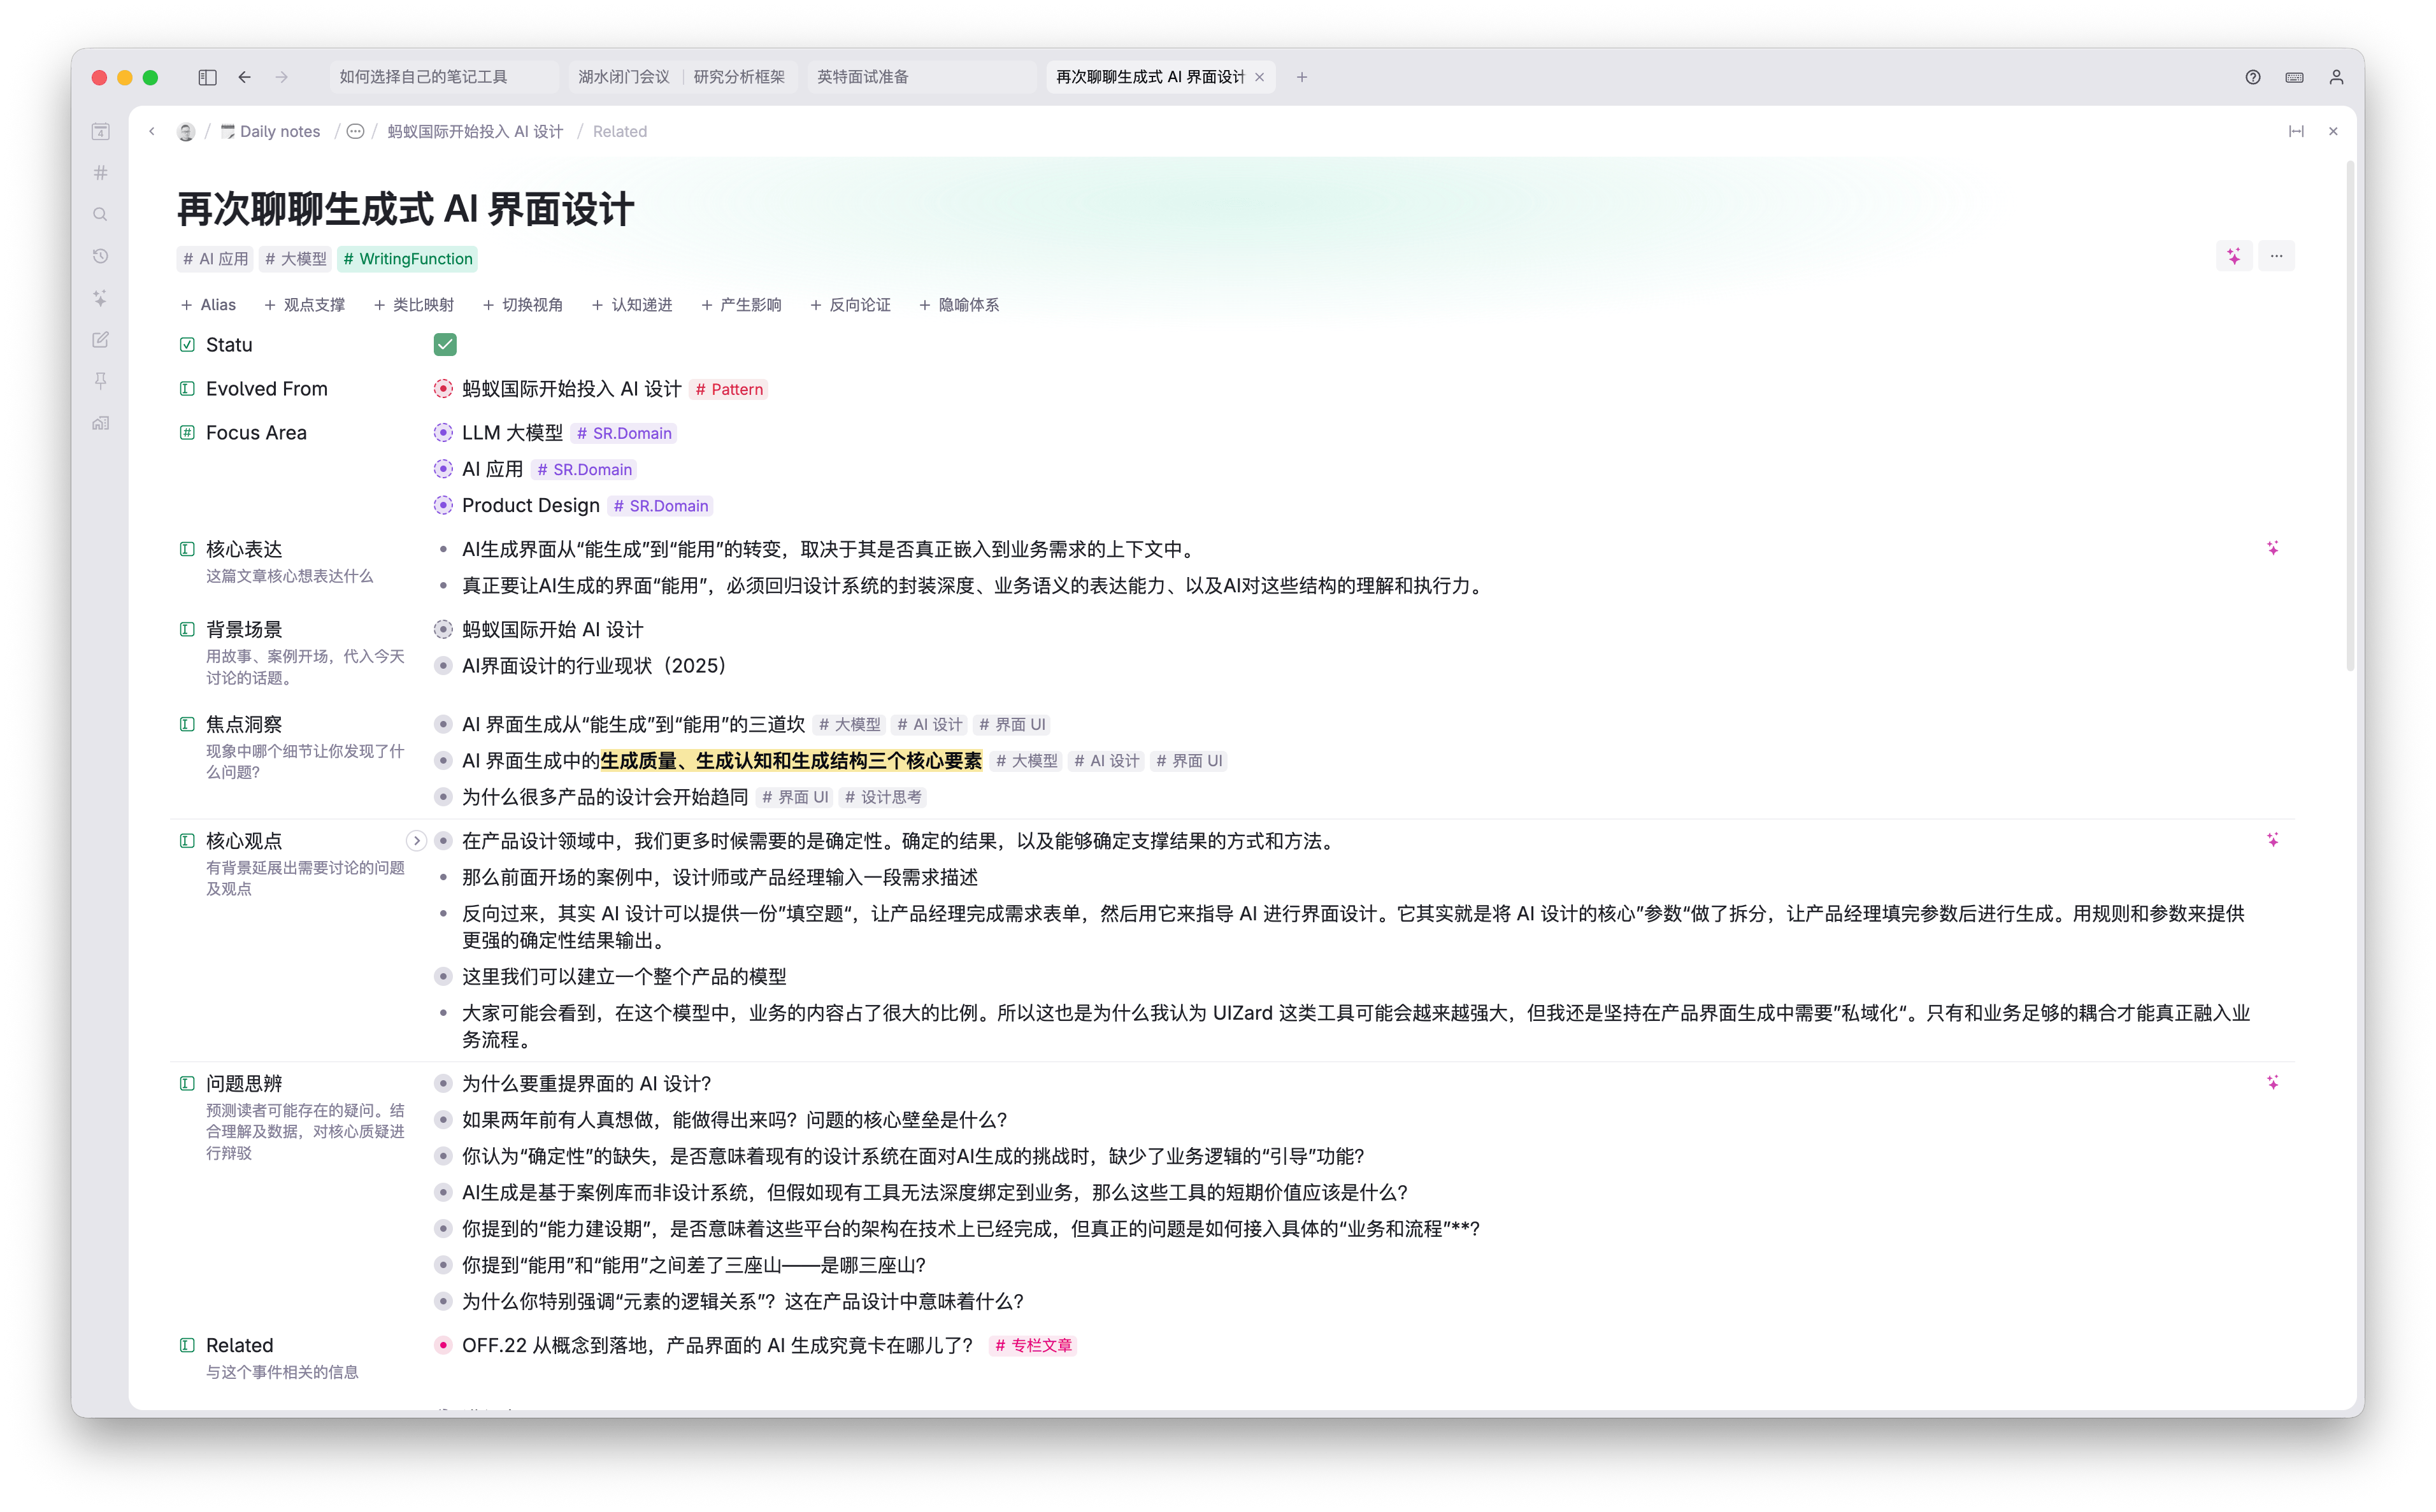
Task: Open Daily notes breadcrumb link
Action: (x=279, y=132)
